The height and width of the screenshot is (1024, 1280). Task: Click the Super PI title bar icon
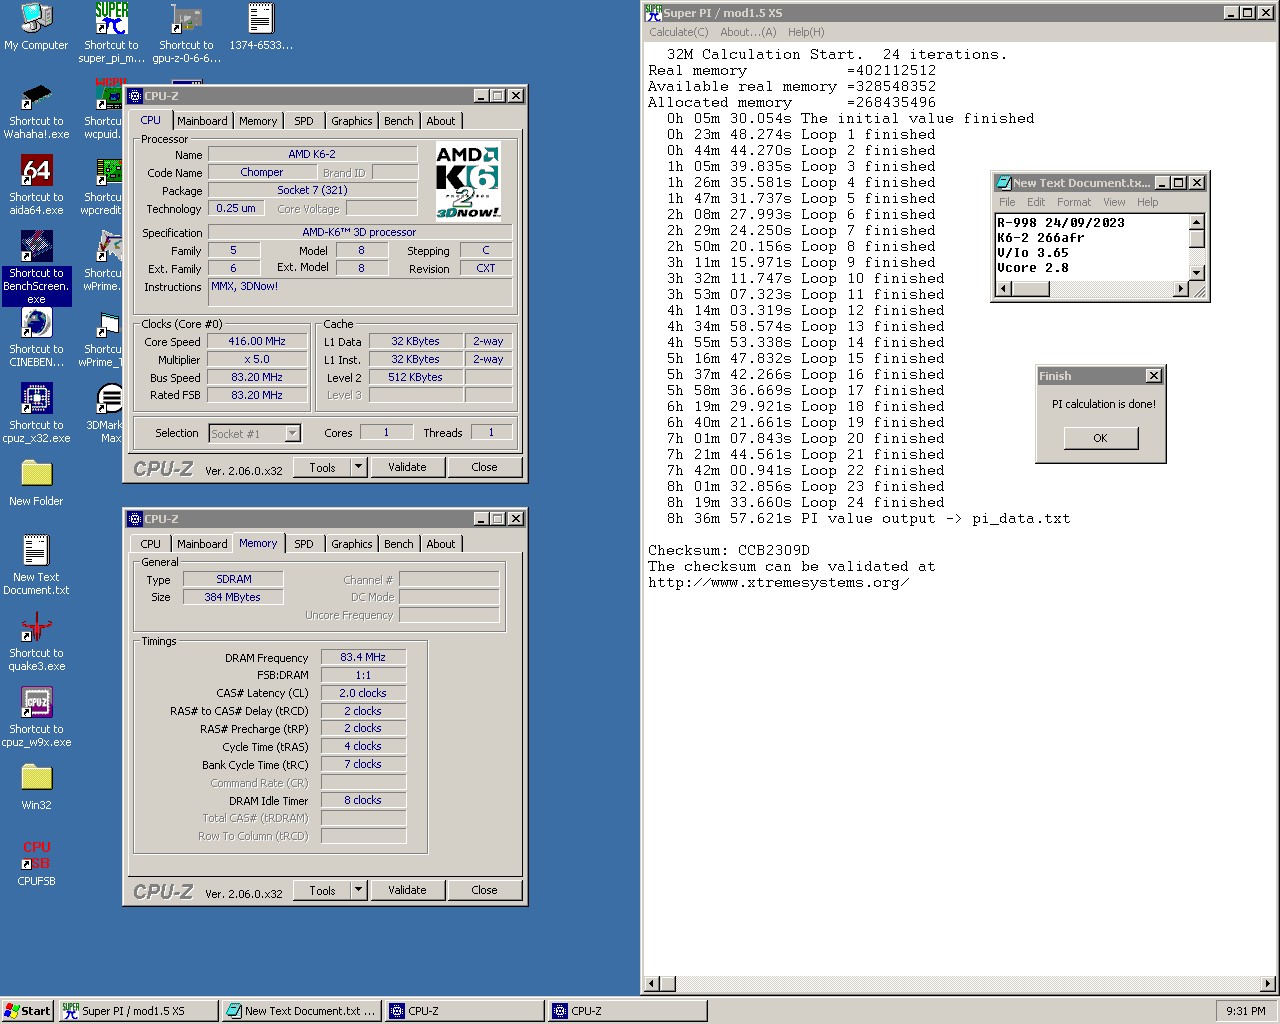click(653, 13)
